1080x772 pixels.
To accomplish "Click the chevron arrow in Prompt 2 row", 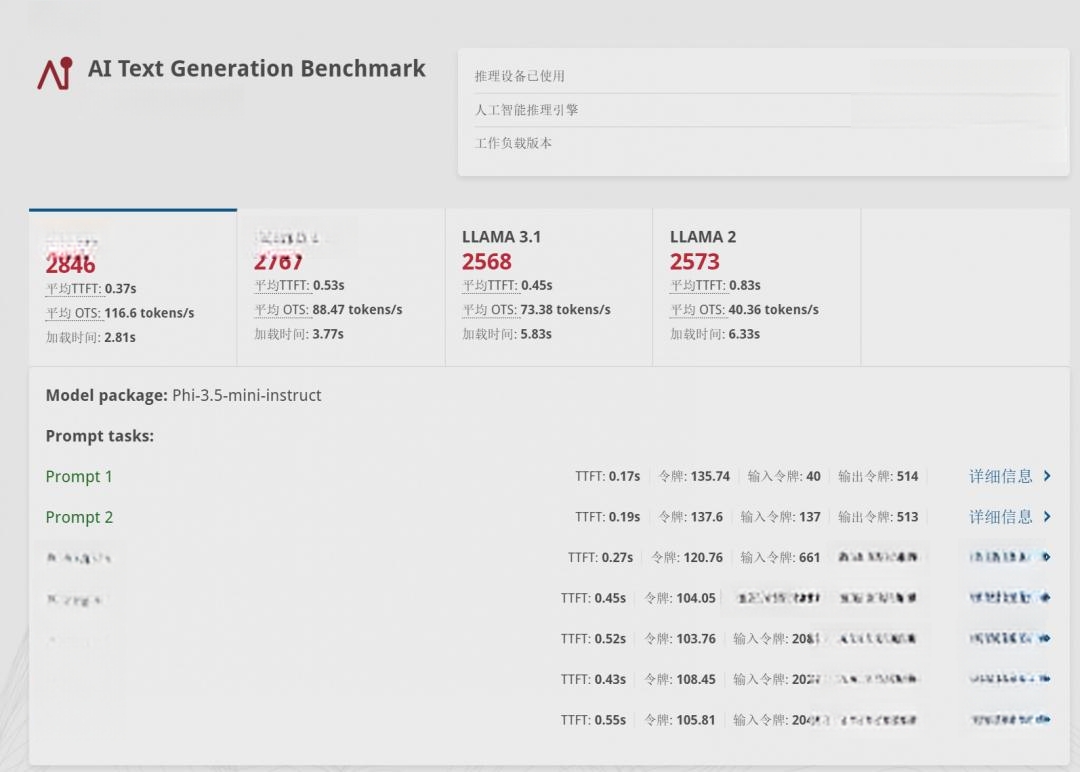I will [1047, 517].
